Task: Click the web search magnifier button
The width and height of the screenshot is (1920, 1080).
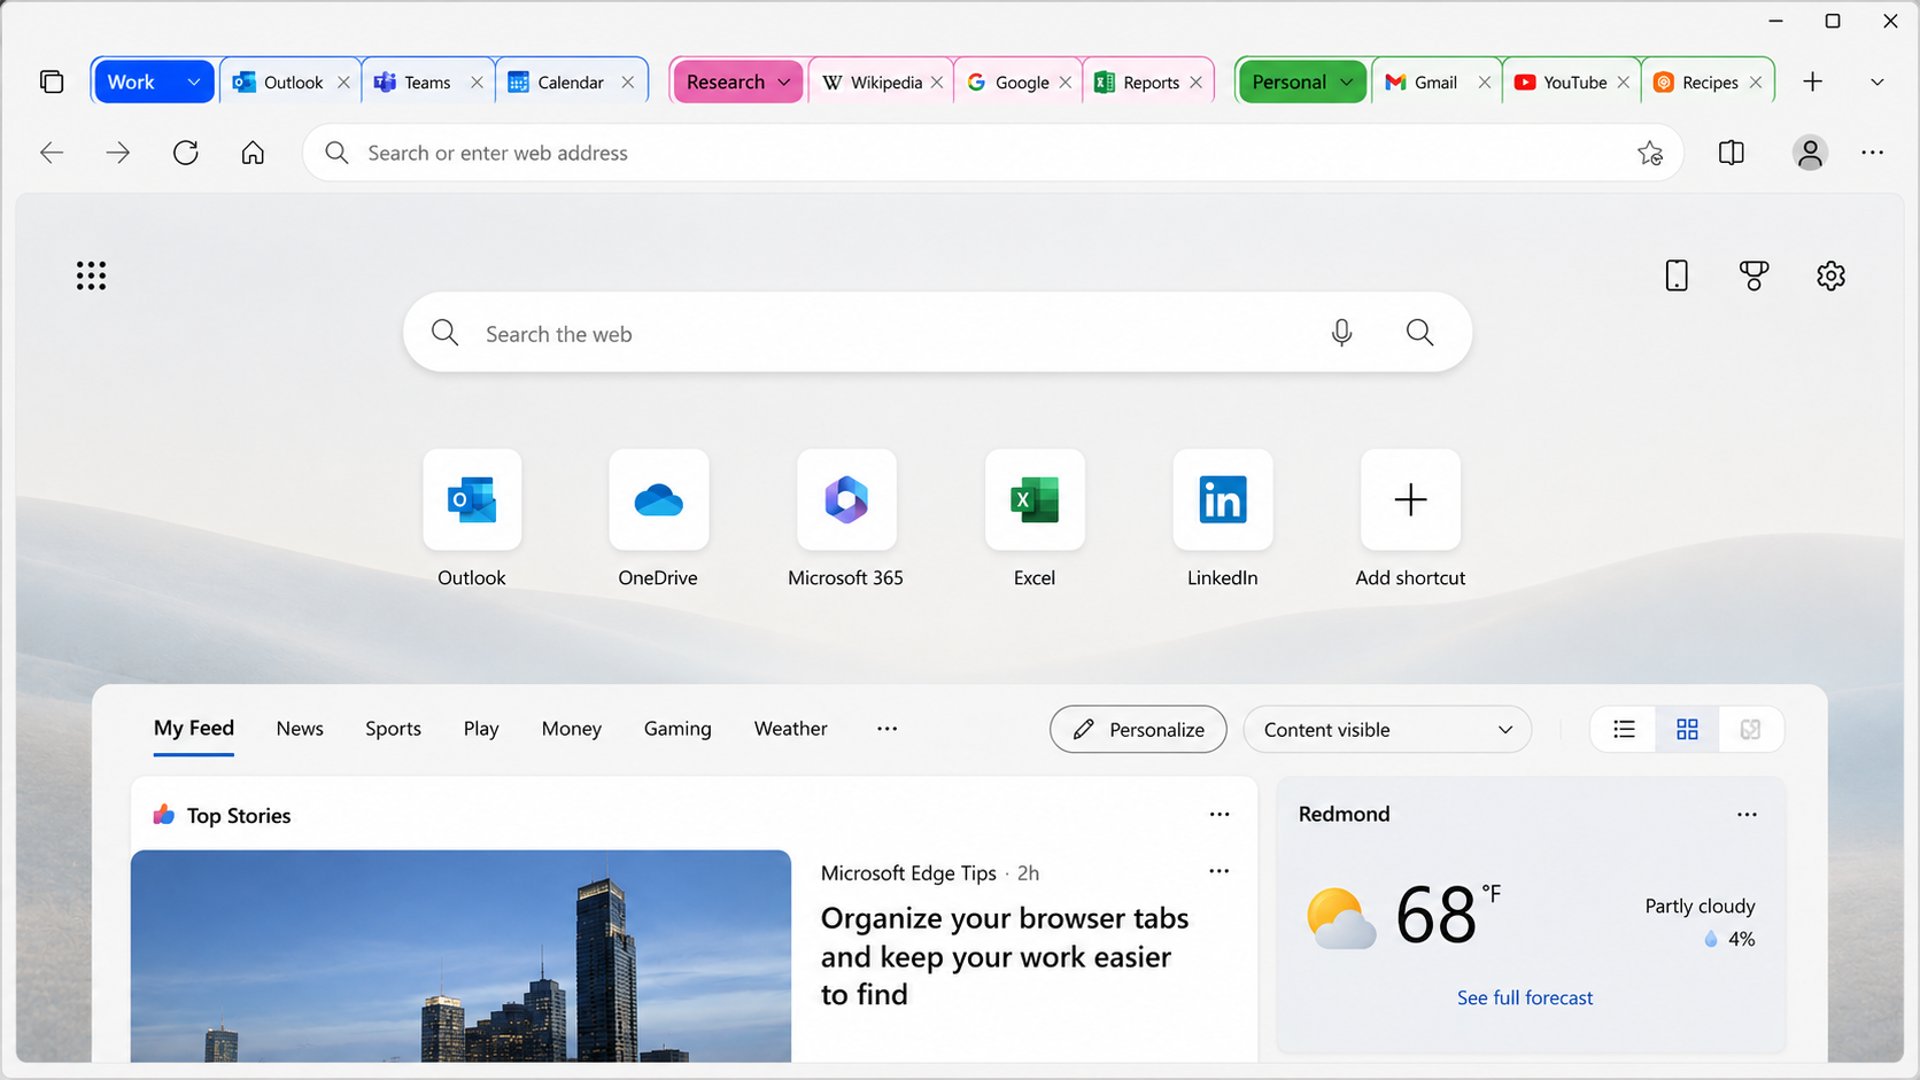Action: [1420, 333]
